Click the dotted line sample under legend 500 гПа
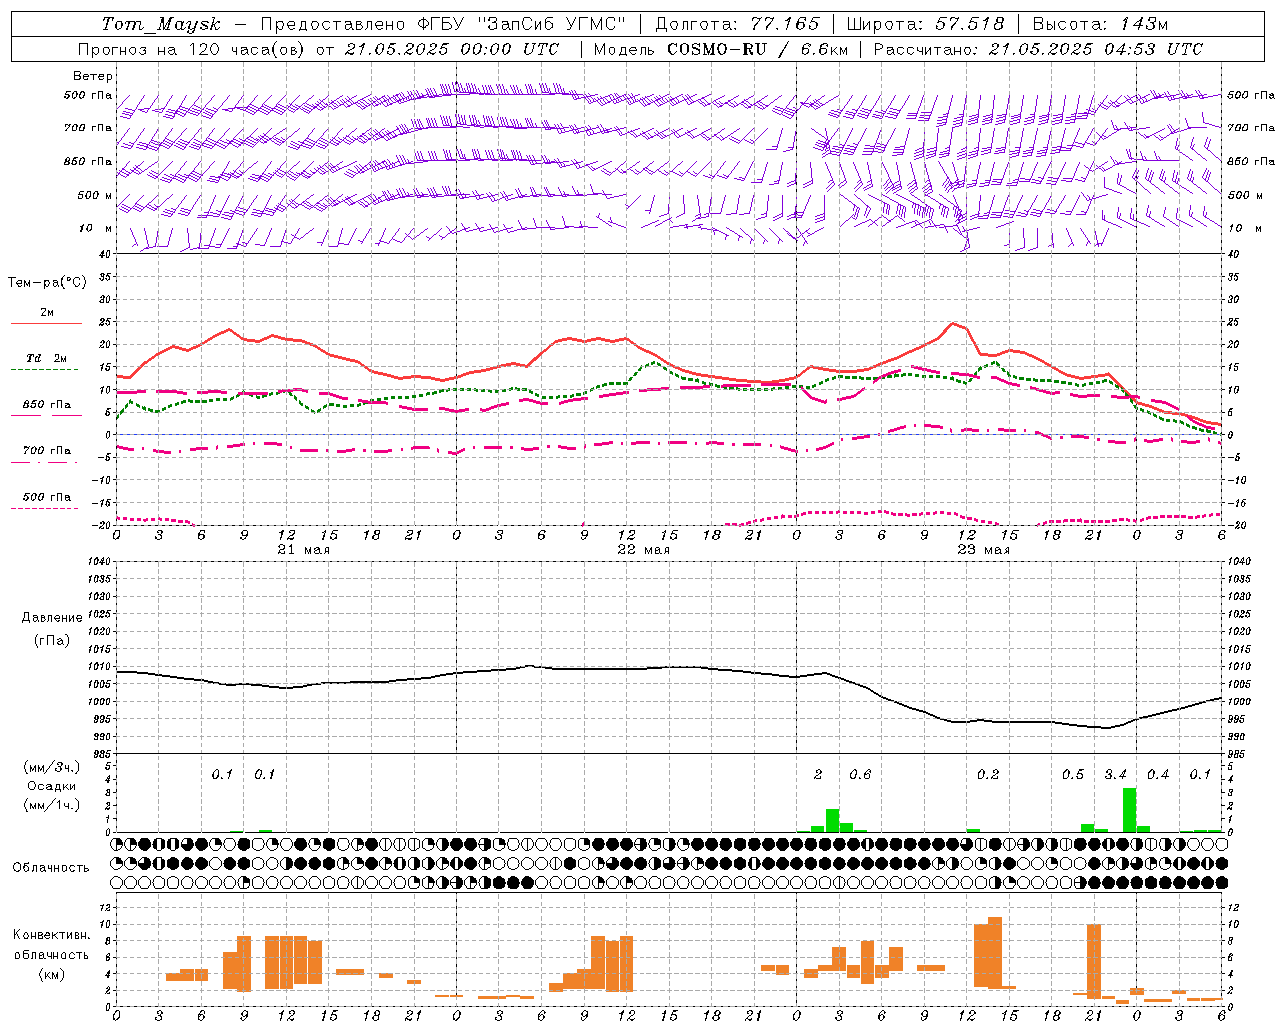 click(45, 508)
